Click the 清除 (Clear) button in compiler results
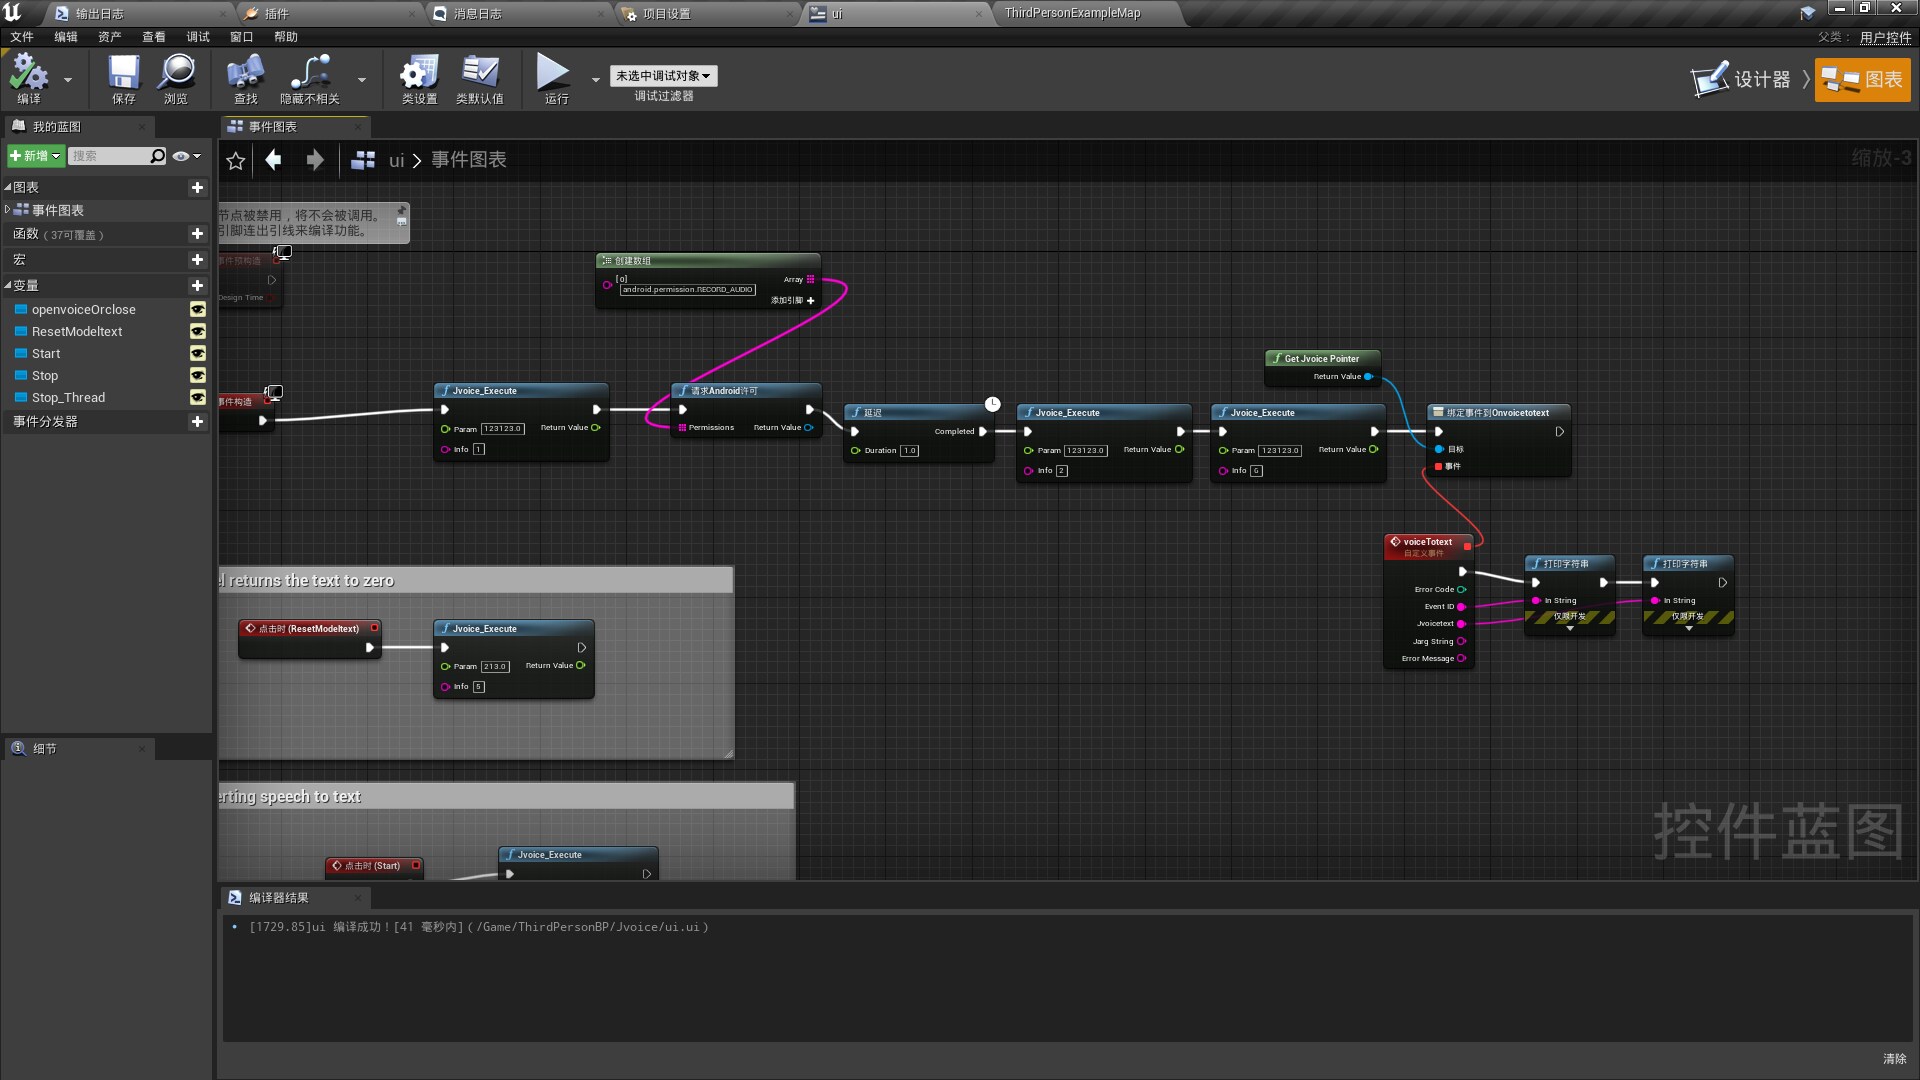Image resolution: width=1920 pixels, height=1080 pixels. (1894, 1058)
